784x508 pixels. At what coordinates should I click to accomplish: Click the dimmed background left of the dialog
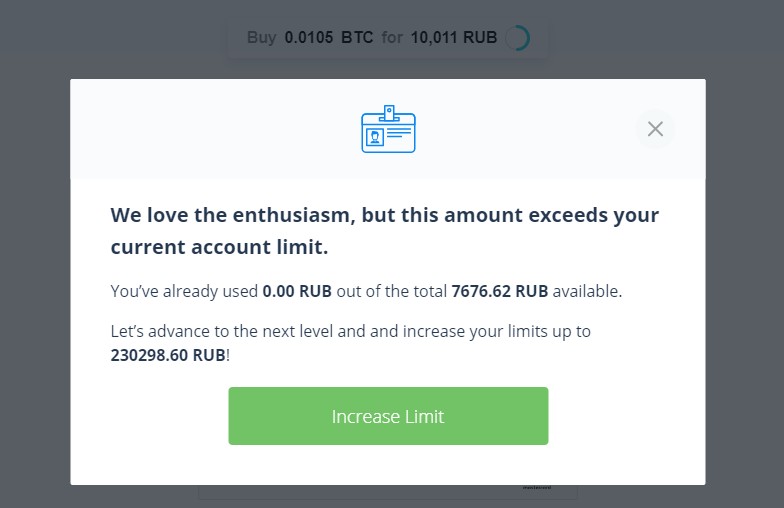tap(35, 280)
